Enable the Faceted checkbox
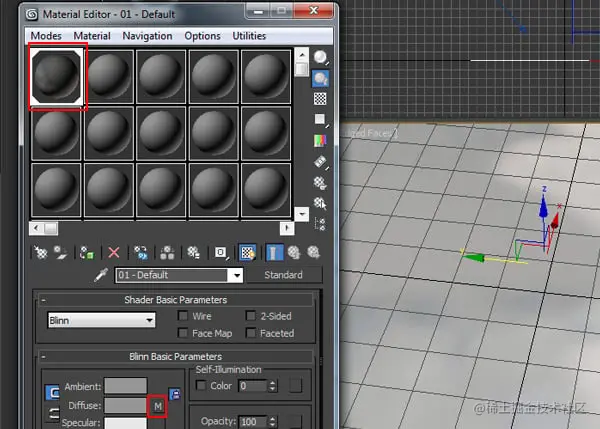The height and width of the screenshot is (429, 600). coord(251,333)
